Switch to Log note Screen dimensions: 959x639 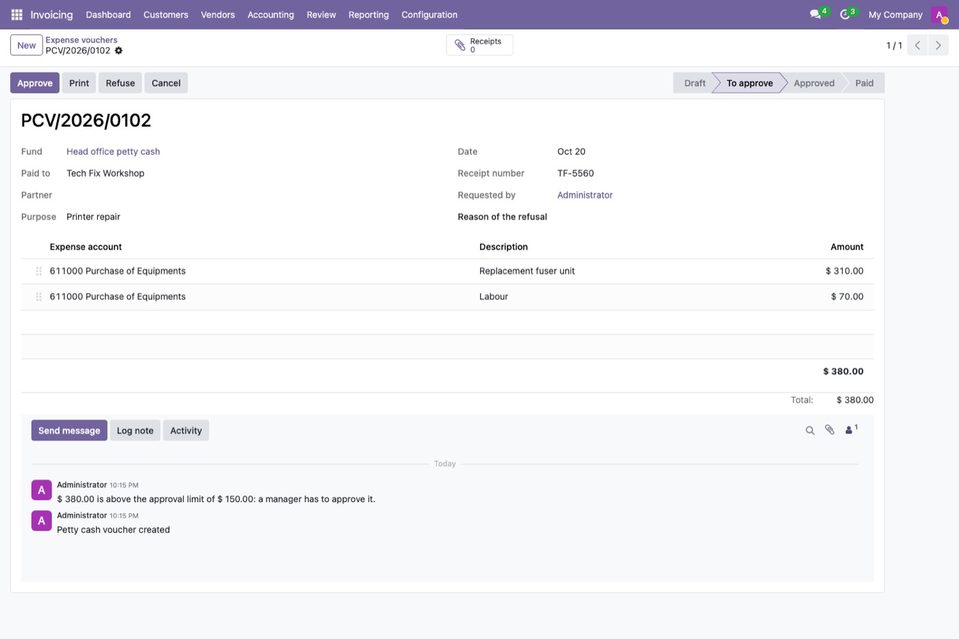pyautogui.click(x=135, y=430)
